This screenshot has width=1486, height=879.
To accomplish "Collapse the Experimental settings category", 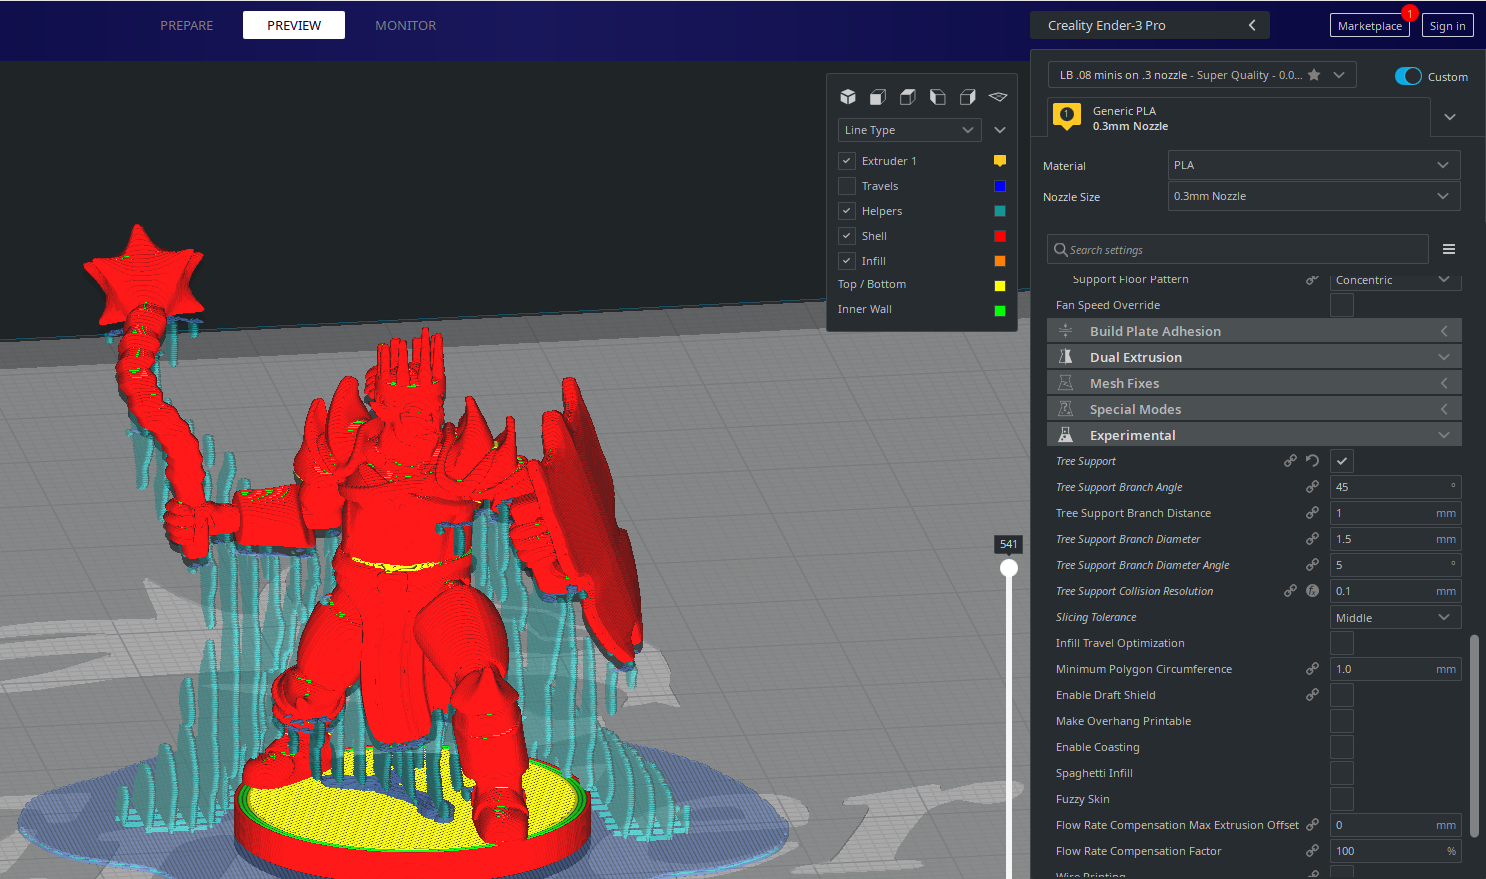I will (1254, 435).
